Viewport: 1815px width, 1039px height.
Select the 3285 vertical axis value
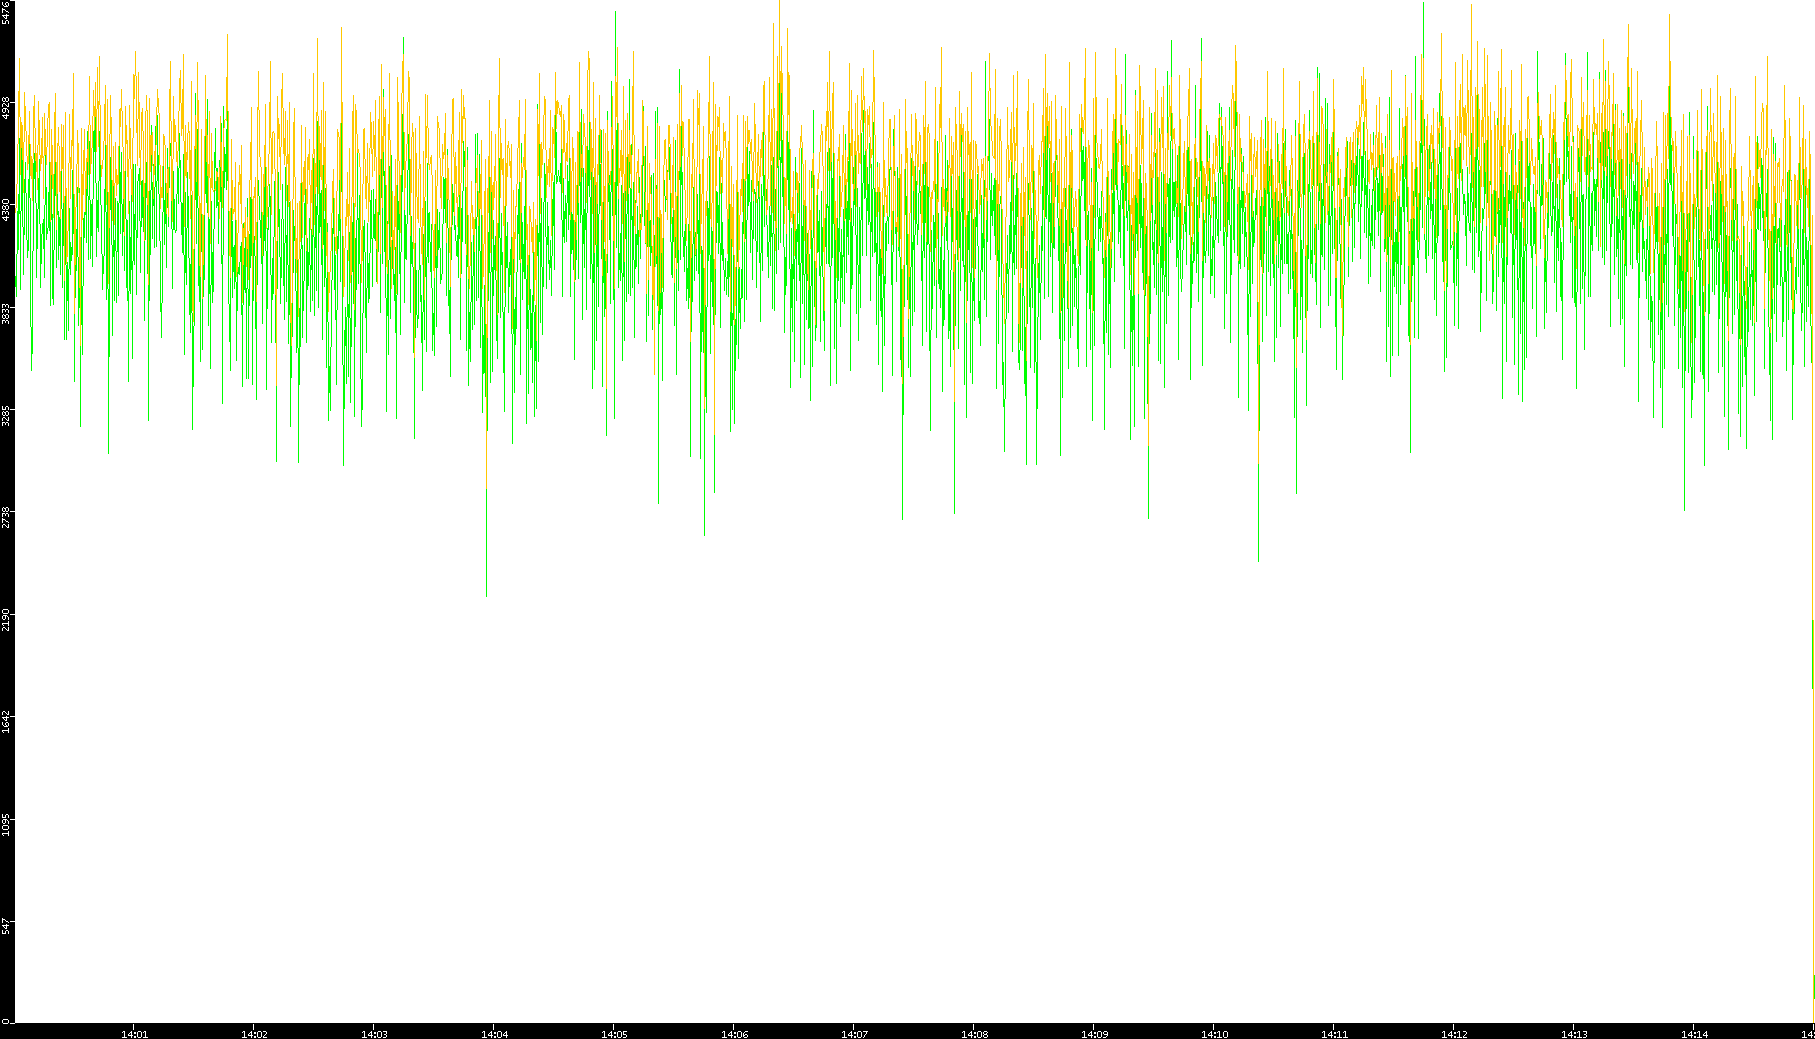tap(6, 415)
